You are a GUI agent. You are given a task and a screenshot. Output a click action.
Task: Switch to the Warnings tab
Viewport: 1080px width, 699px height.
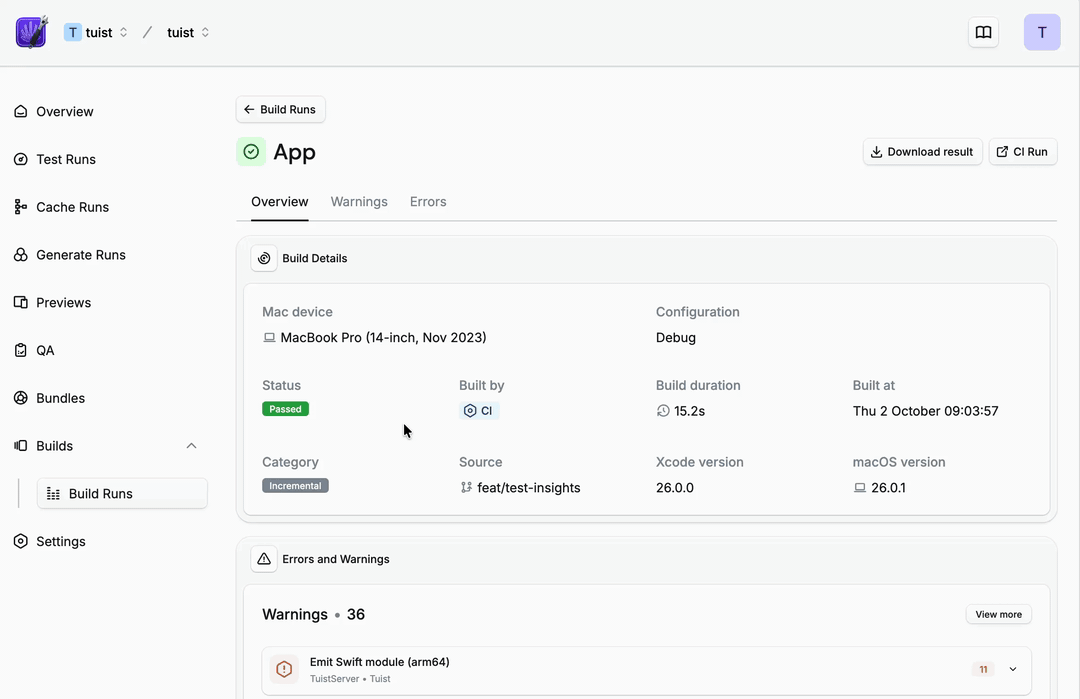coord(359,202)
